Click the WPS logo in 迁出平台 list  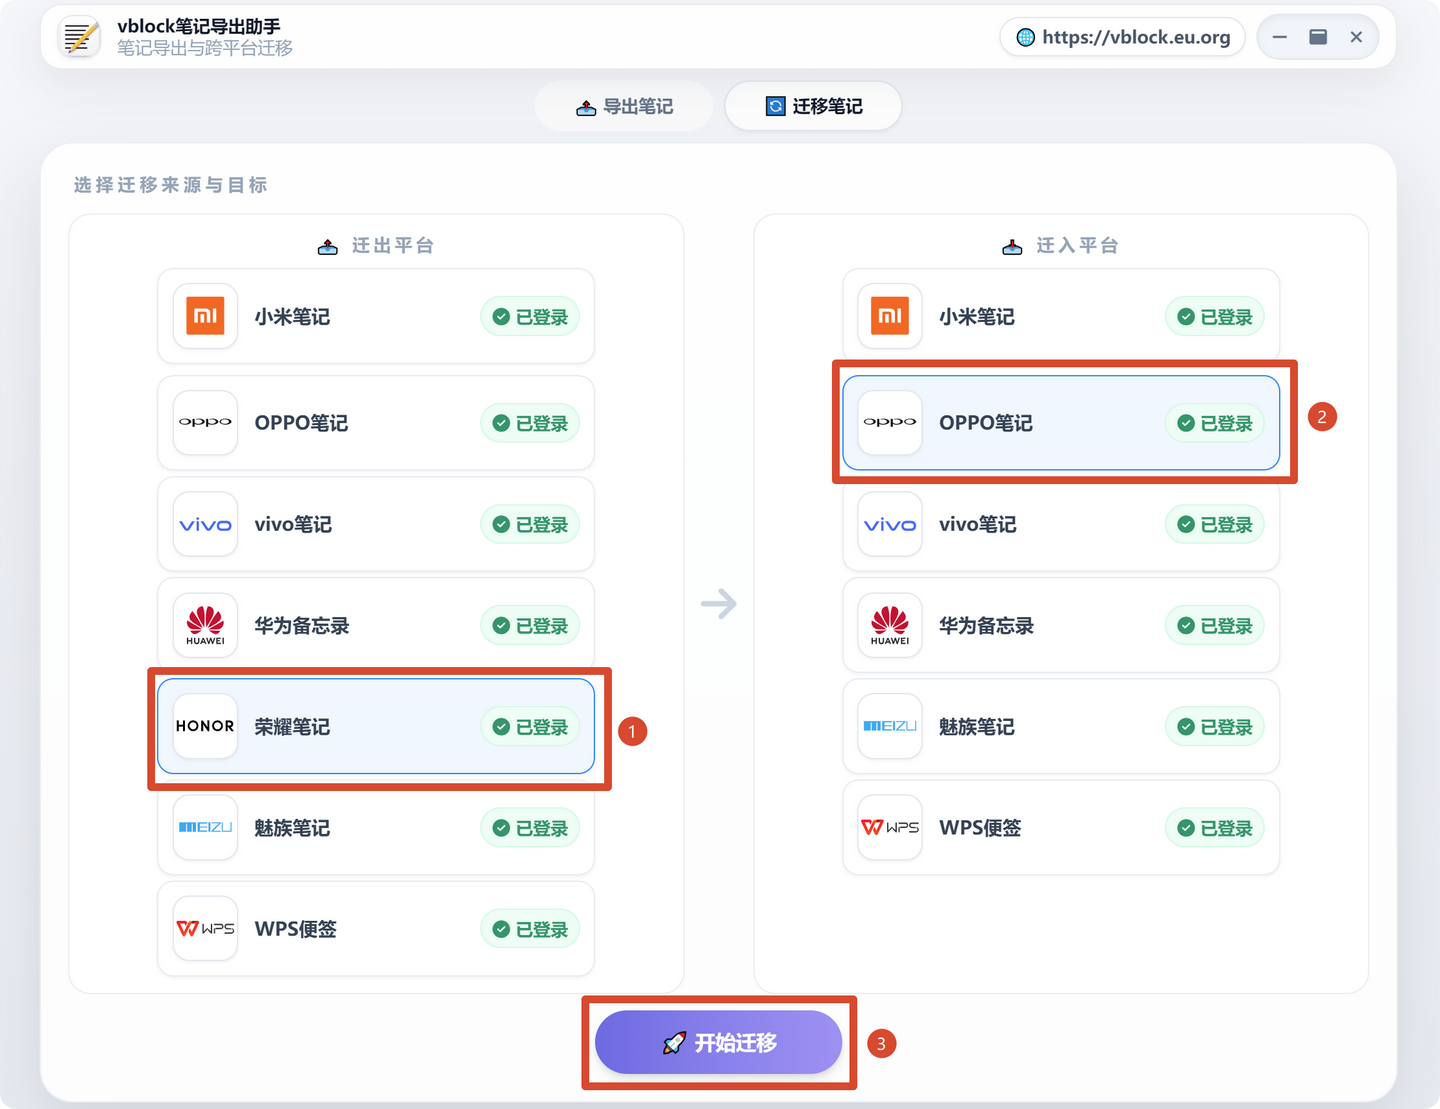tap(205, 928)
